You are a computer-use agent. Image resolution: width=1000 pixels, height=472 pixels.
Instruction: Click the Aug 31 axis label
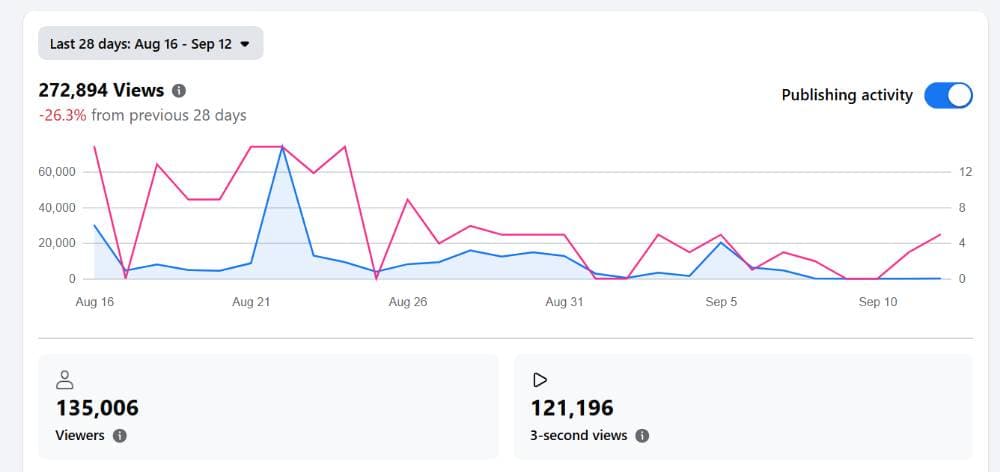coord(564,302)
